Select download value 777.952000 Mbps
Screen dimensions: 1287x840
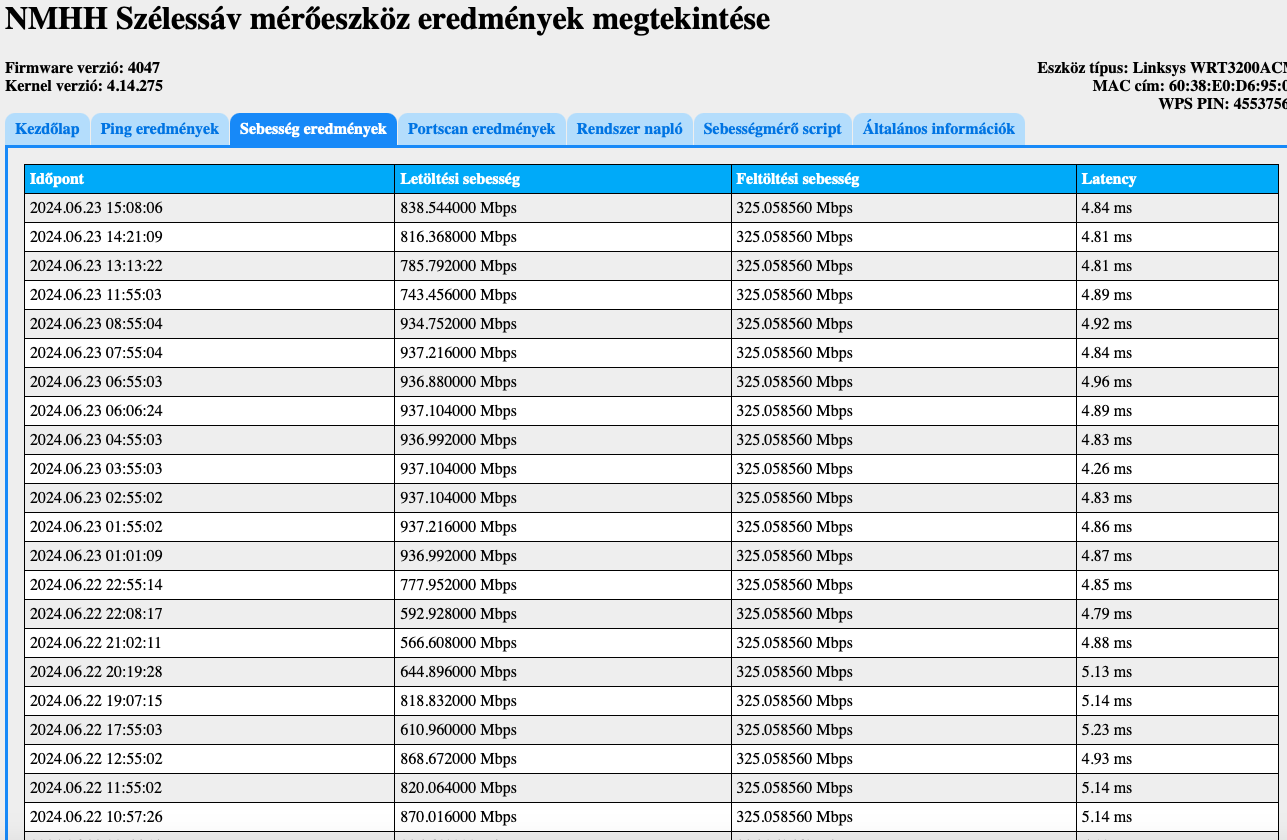458,585
